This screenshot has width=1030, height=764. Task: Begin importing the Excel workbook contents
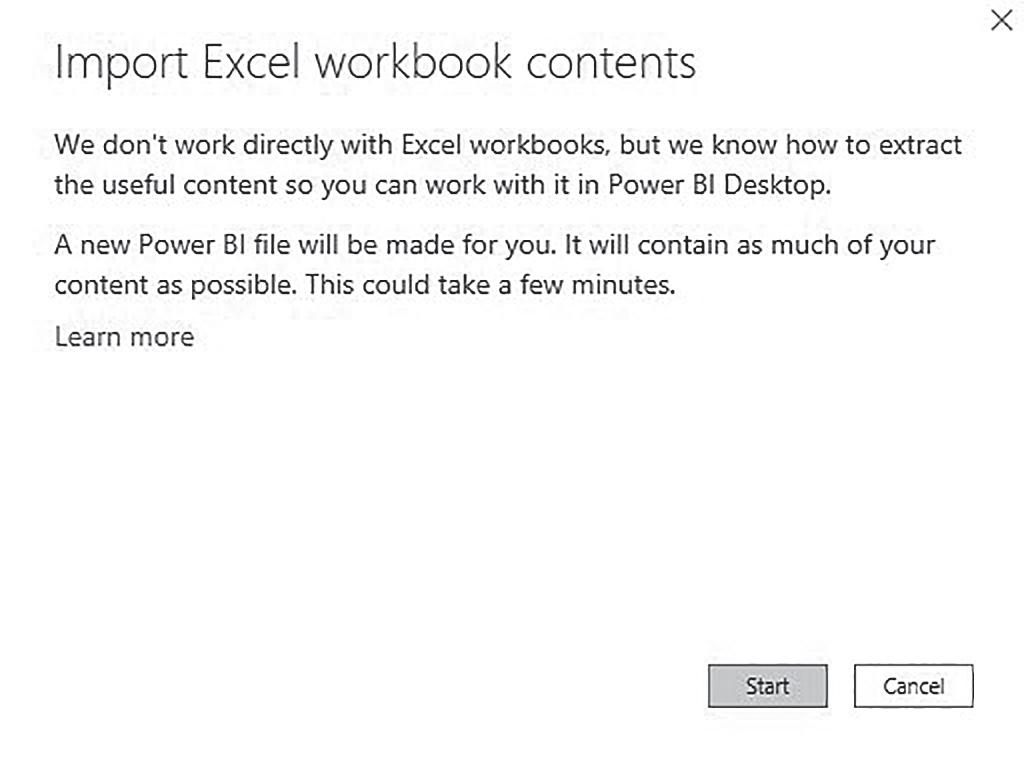767,686
